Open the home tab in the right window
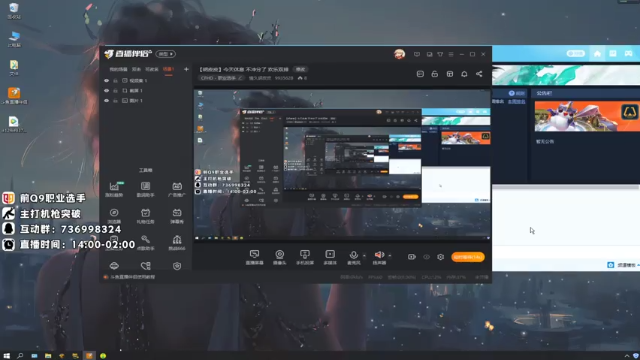 (597, 53)
